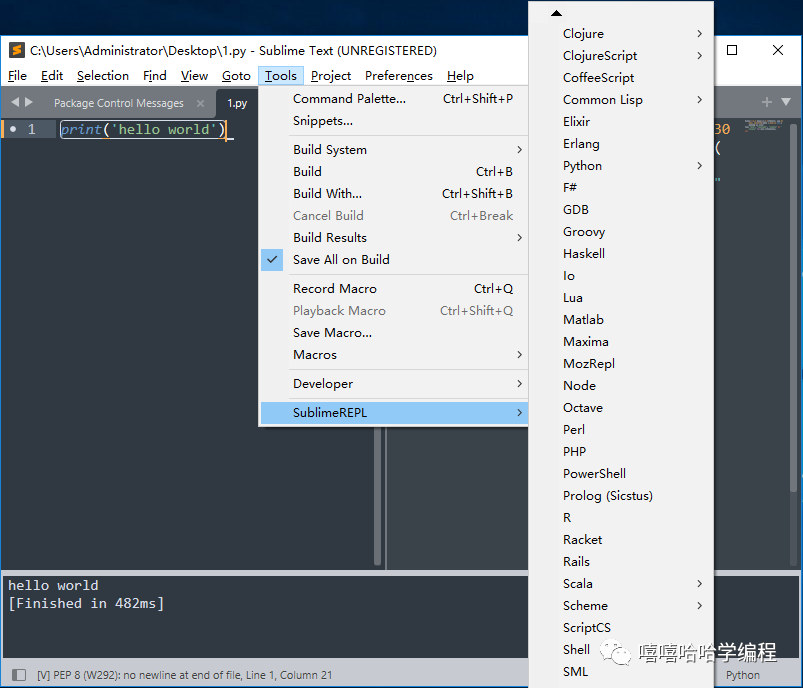Open SublimeREPL submenu

(x=394, y=413)
